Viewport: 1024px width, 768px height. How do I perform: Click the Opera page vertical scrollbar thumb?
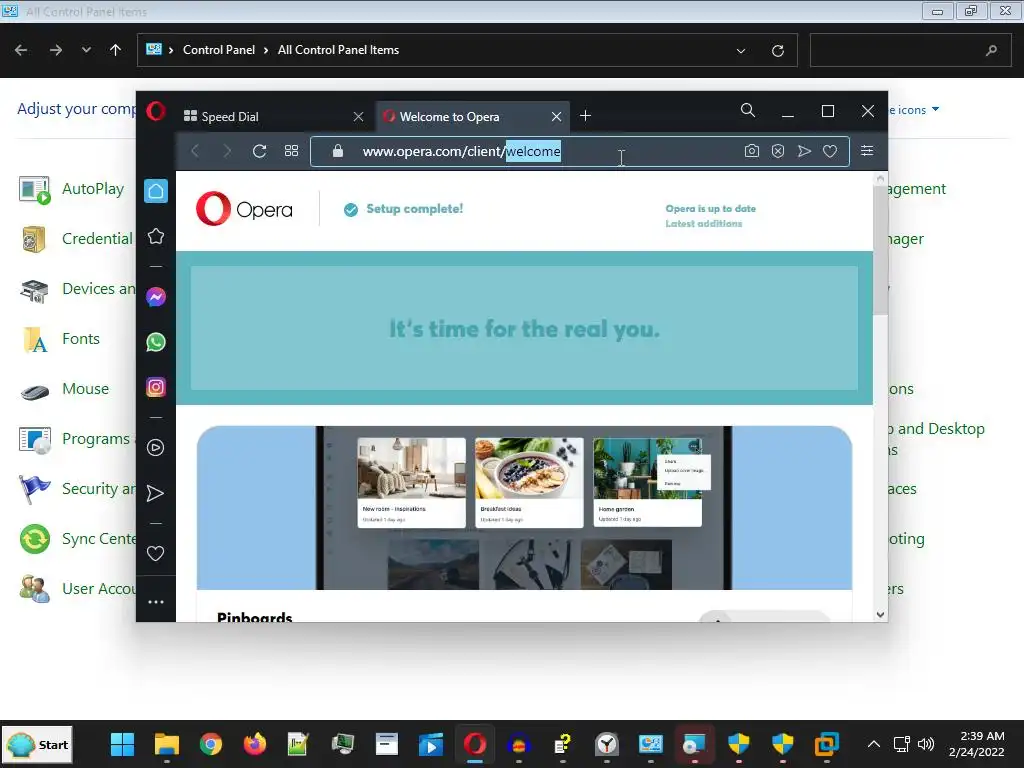click(880, 249)
